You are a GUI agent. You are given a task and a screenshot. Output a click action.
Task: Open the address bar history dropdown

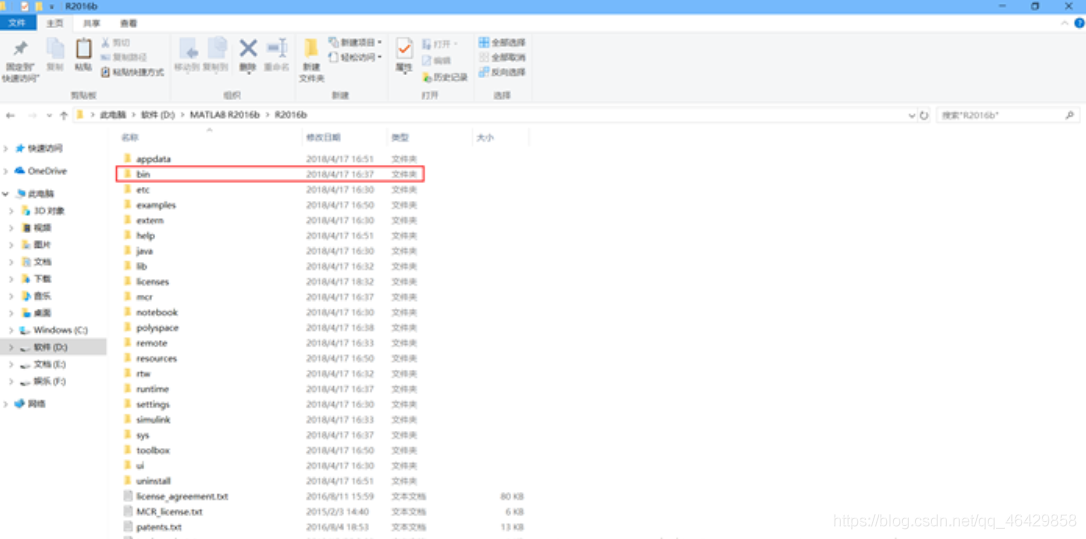click(911, 116)
